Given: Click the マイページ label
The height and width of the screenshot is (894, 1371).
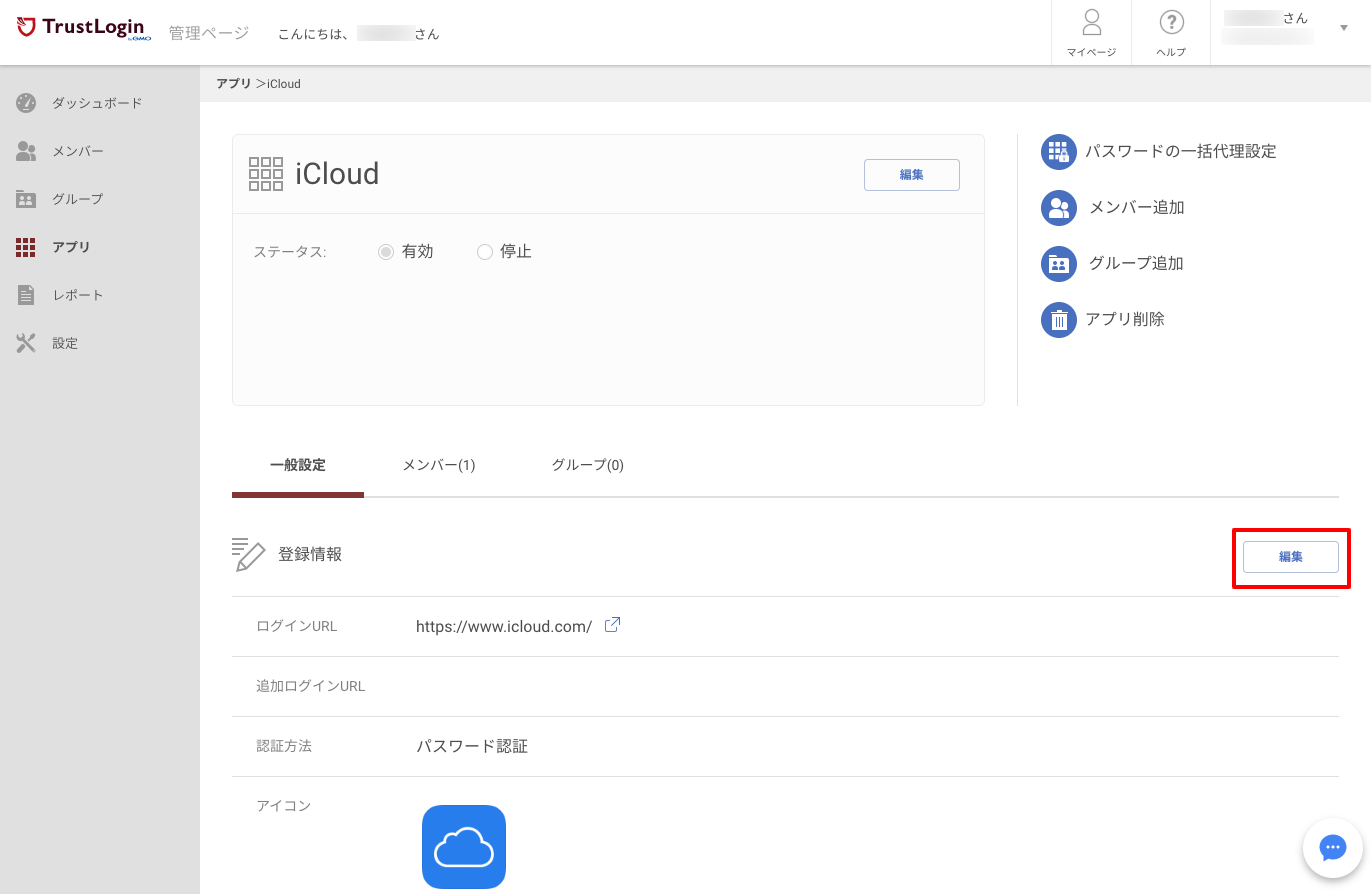Looking at the screenshot, I should [x=1091, y=52].
